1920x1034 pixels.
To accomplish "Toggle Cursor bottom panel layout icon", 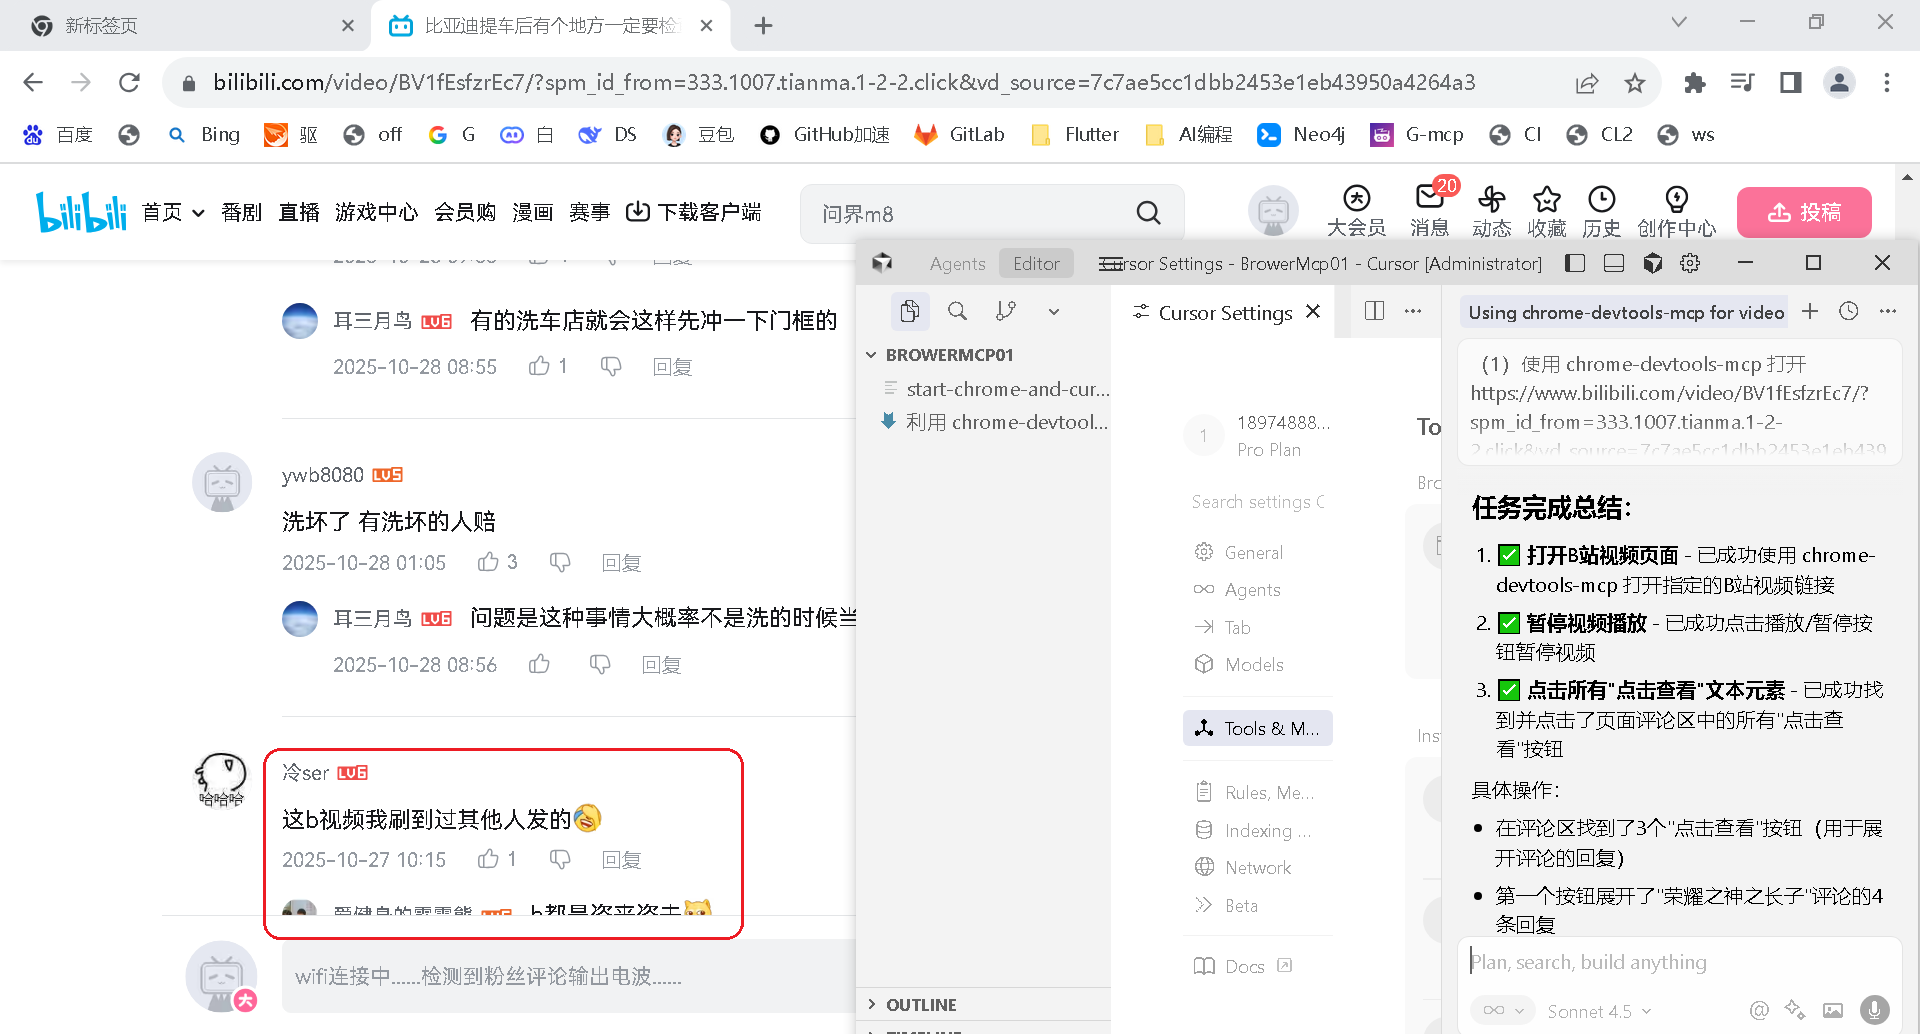I will point(1613,263).
